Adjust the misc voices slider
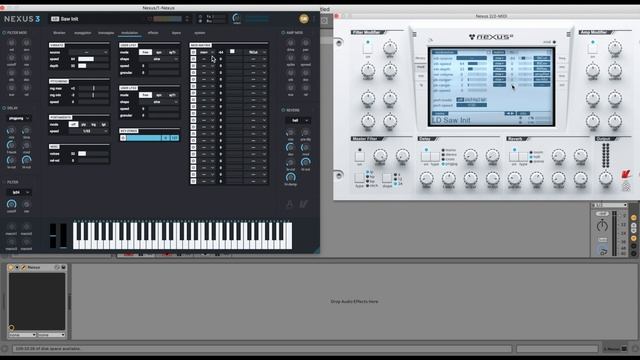The height and width of the screenshot is (360, 640). (x=93, y=153)
